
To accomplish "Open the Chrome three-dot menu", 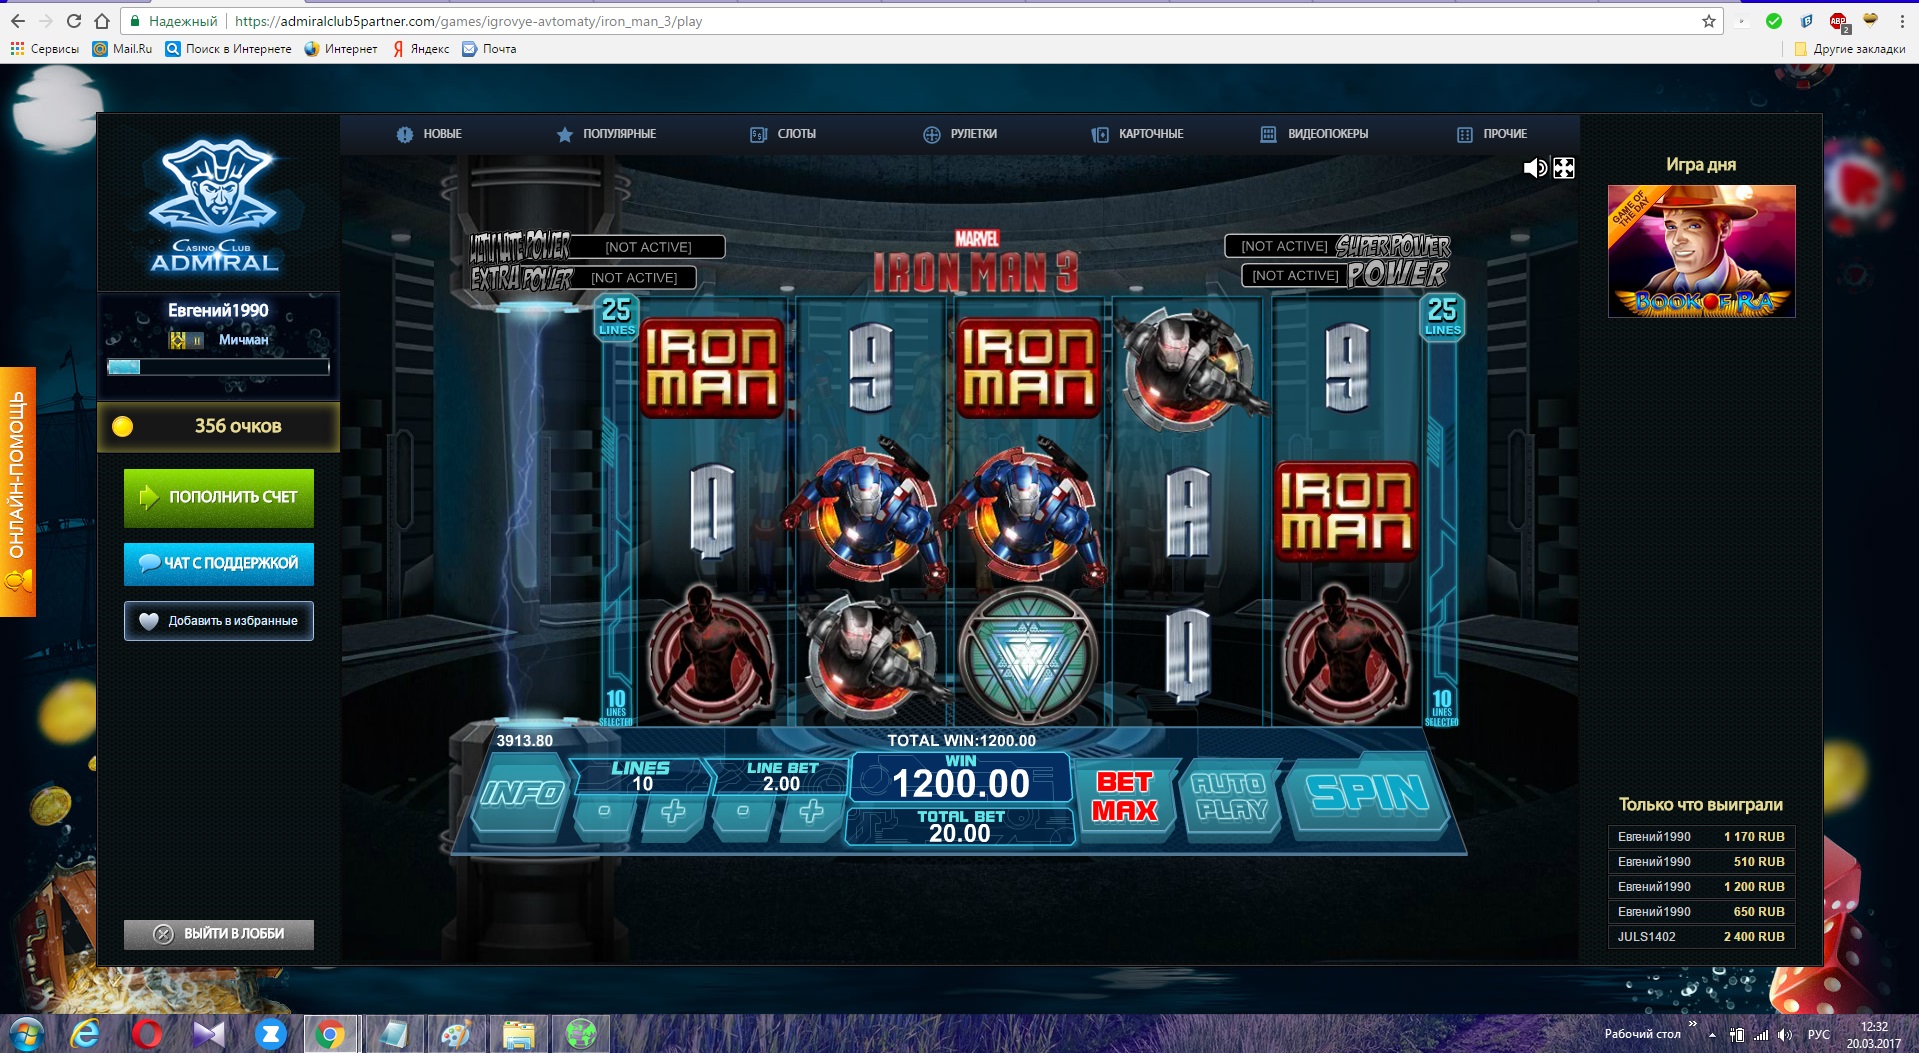I will (x=1902, y=21).
